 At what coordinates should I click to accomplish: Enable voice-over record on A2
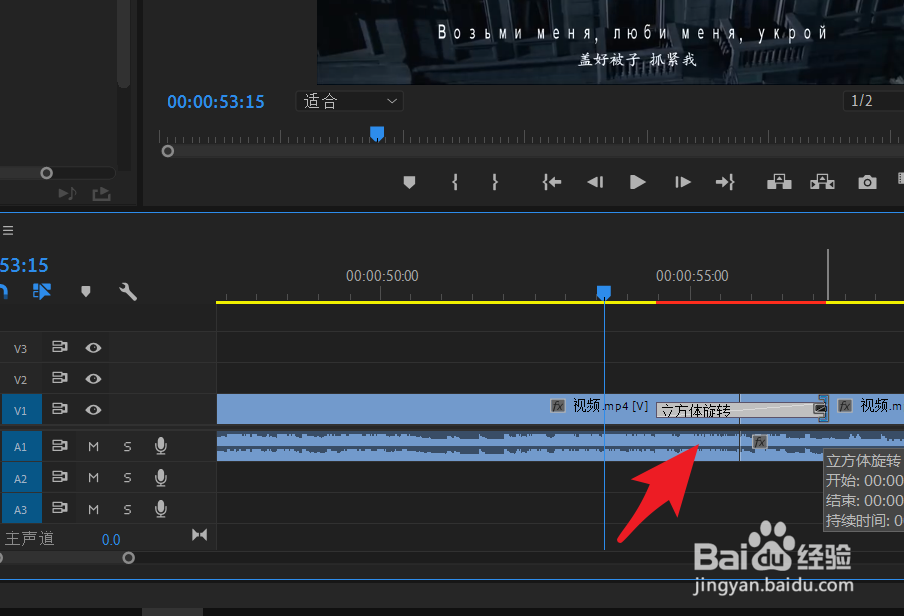pyautogui.click(x=161, y=478)
